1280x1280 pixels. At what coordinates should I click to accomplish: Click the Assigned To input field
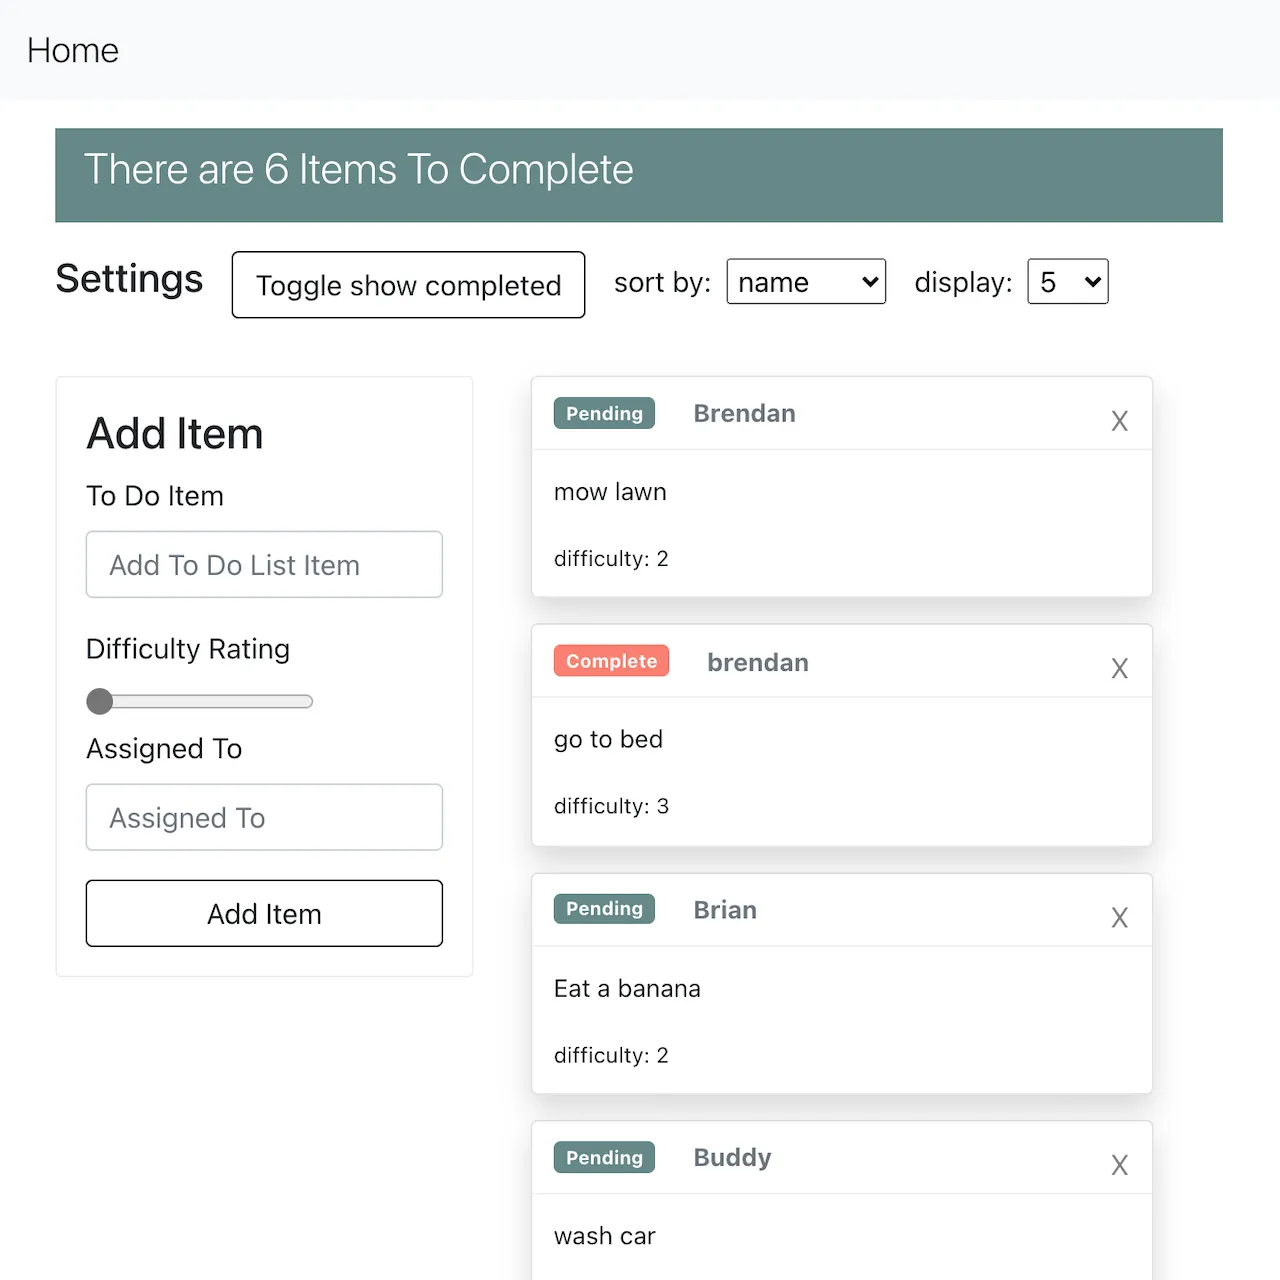264,817
